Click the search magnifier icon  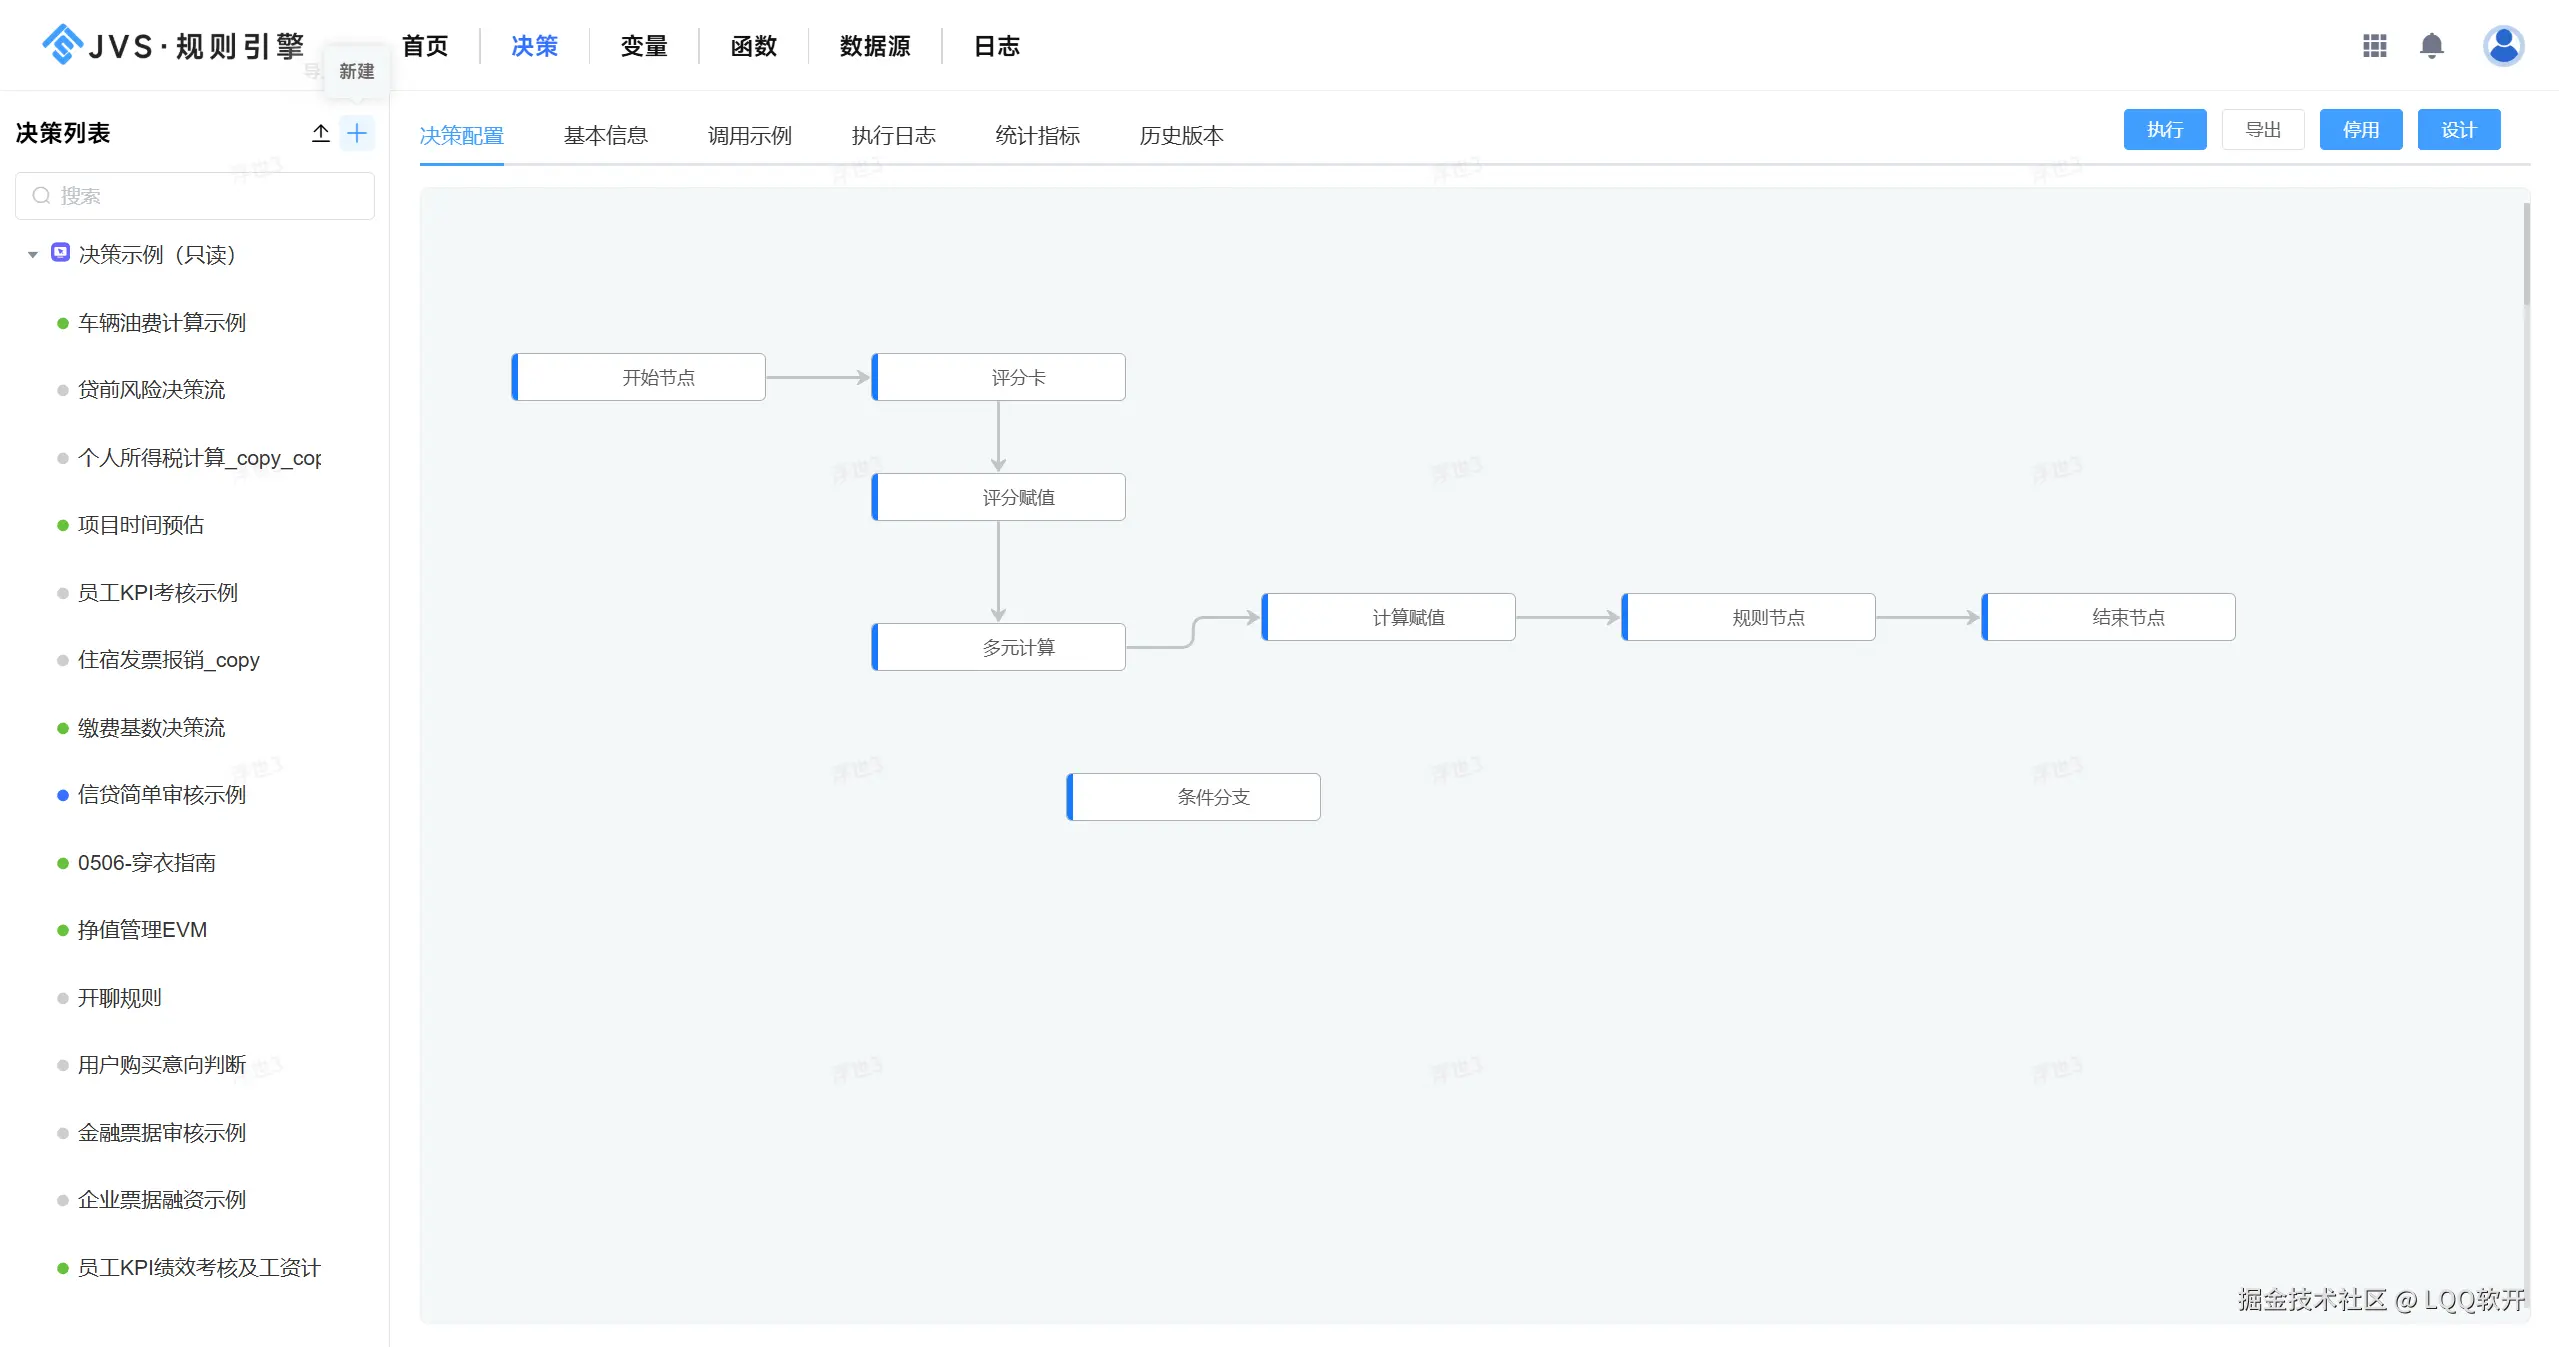coord(41,196)
